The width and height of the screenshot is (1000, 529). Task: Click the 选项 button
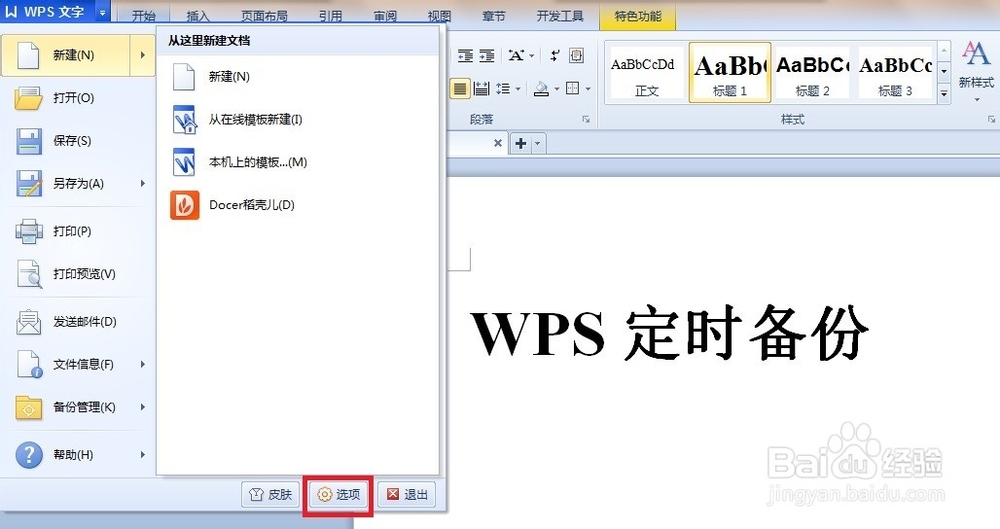339,495
